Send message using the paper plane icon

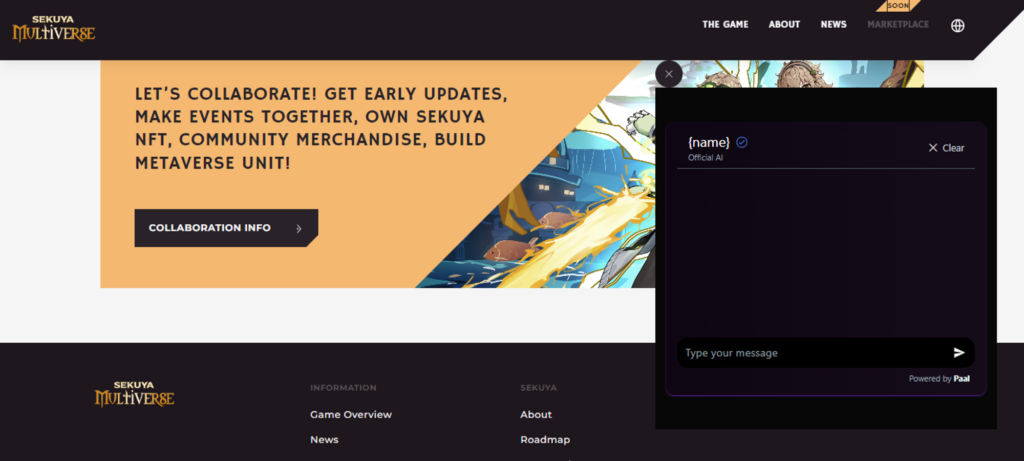click(x=959, y=353)
